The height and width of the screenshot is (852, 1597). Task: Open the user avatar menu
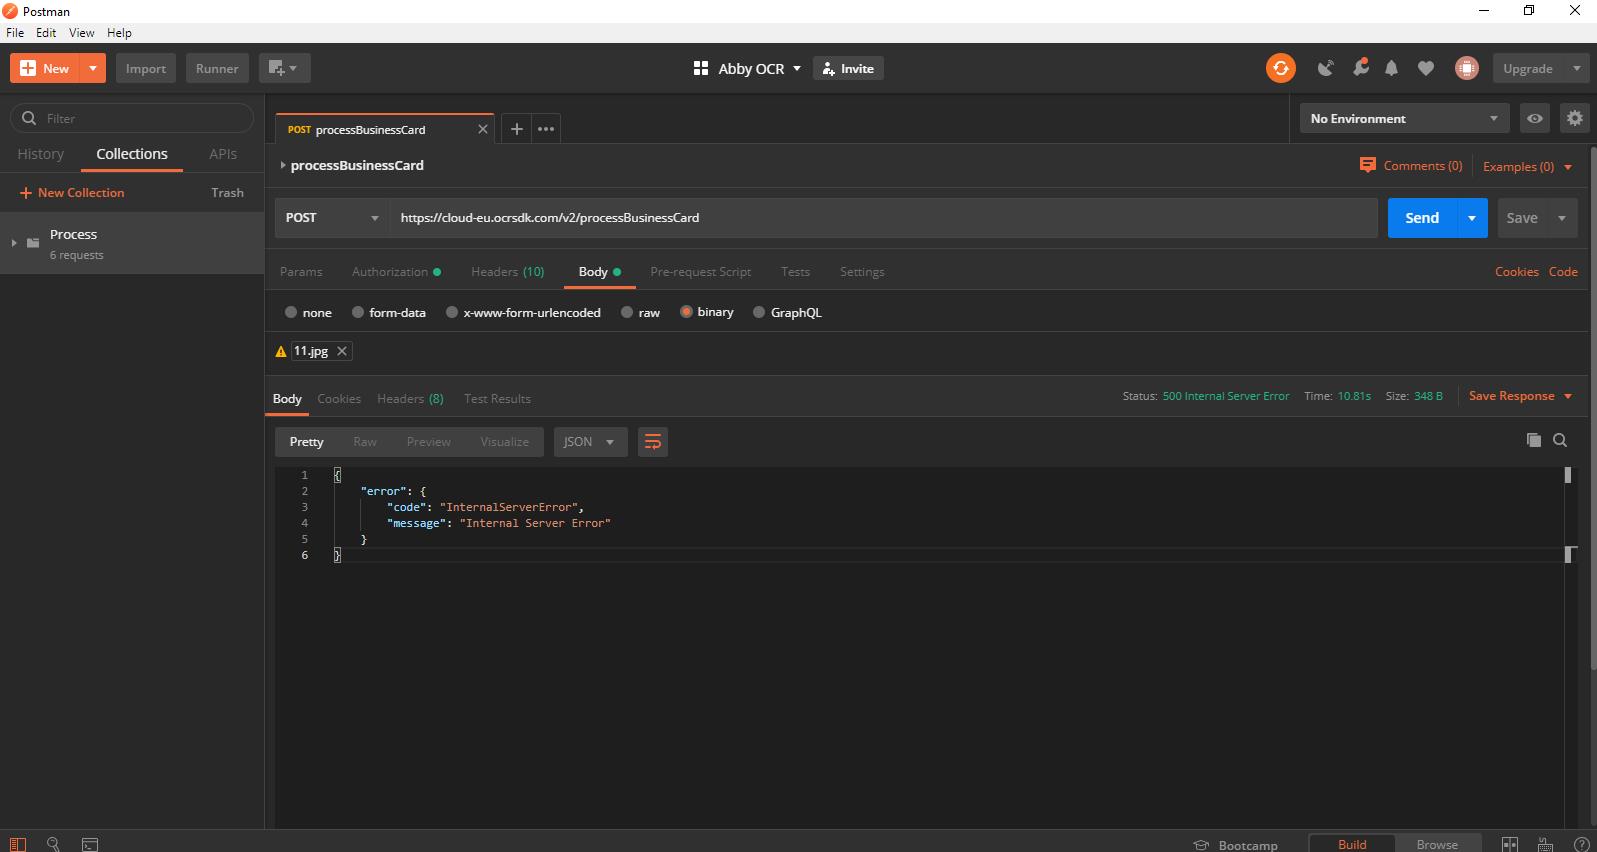(x=1467, y=68)
